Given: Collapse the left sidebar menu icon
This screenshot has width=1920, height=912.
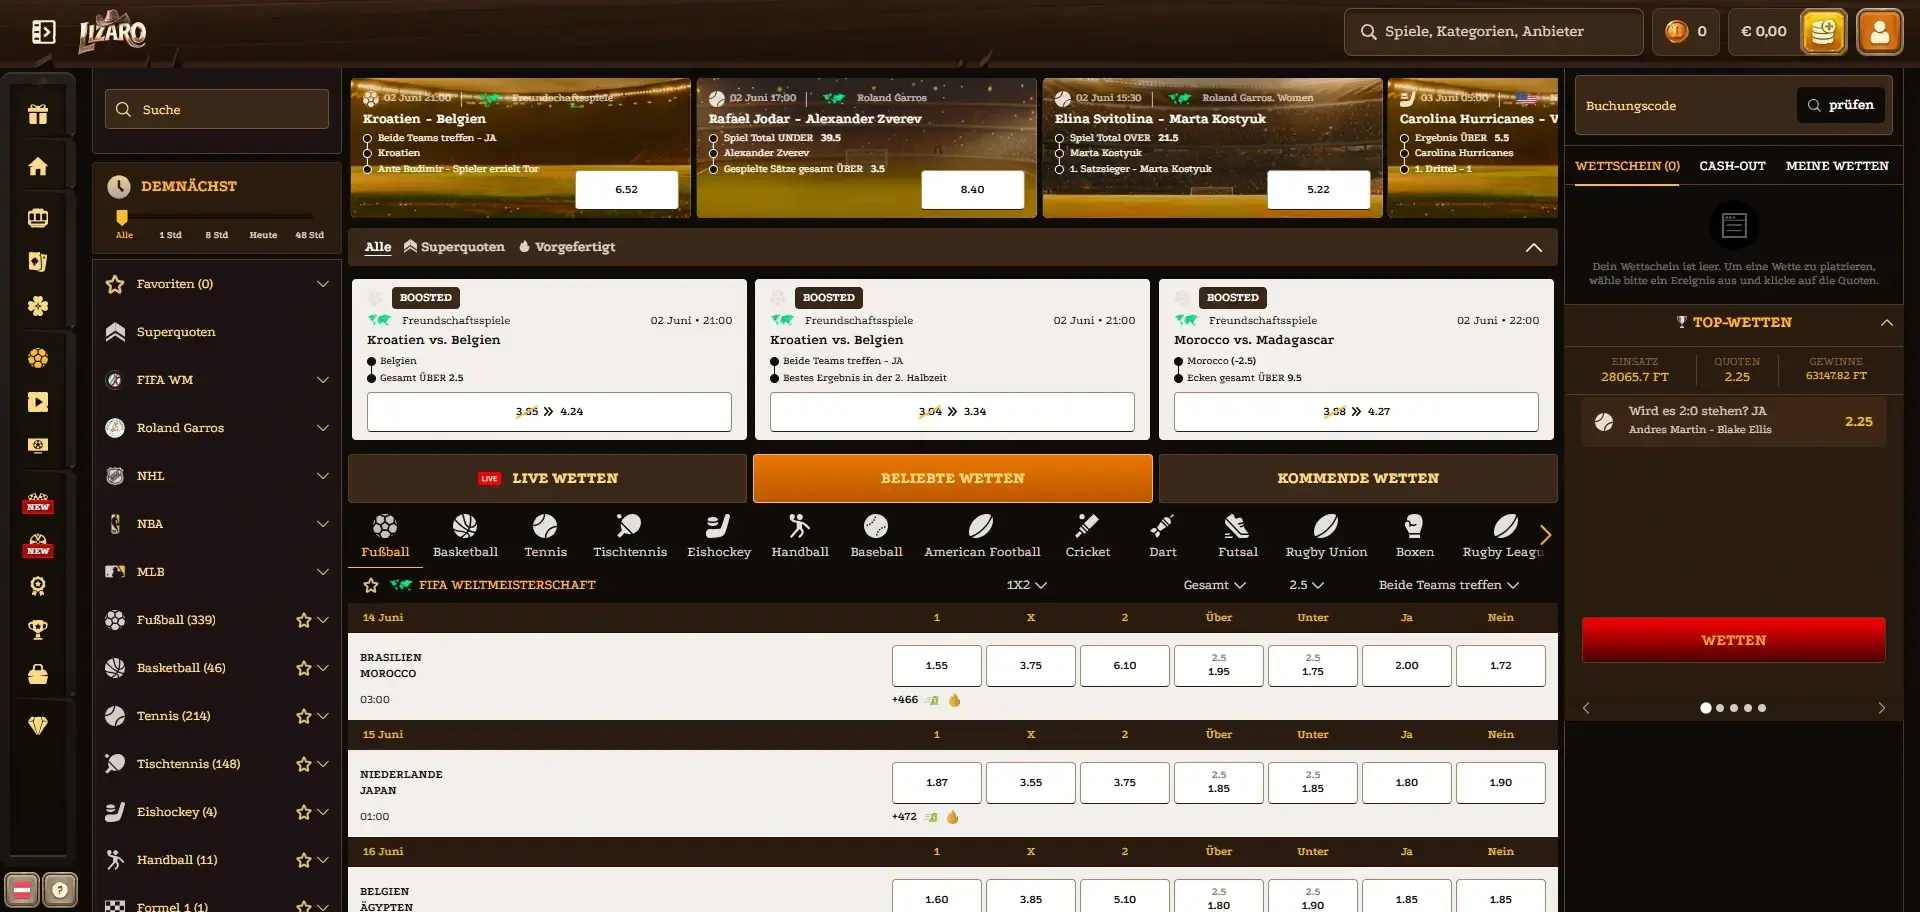Looking at the screenshot, I should 43,32.
